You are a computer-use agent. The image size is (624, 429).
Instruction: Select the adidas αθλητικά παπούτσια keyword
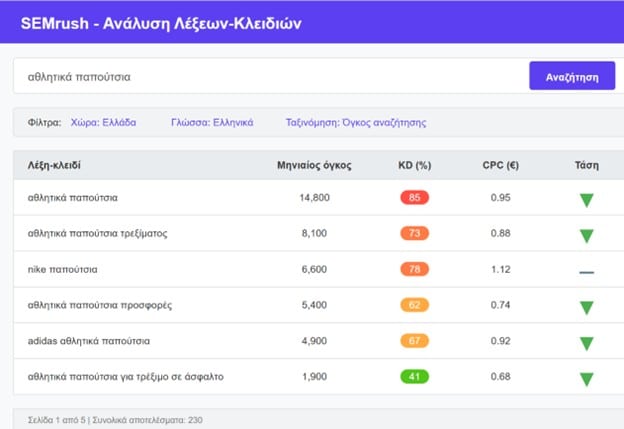point(89,341)
